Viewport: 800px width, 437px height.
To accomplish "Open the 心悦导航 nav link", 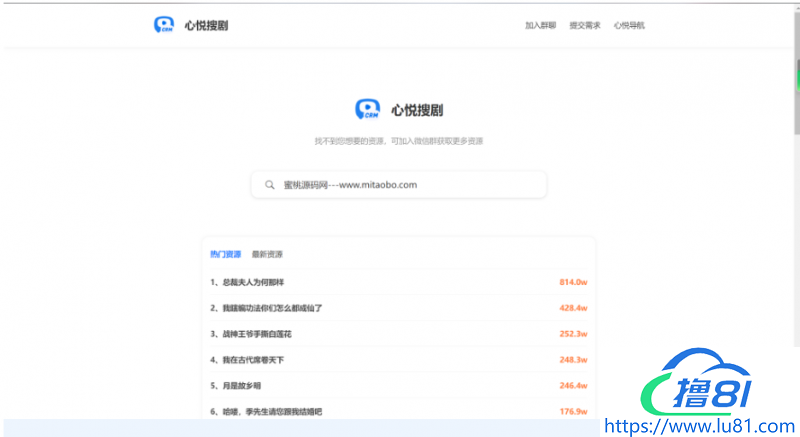I will click(x=629, y=25).
